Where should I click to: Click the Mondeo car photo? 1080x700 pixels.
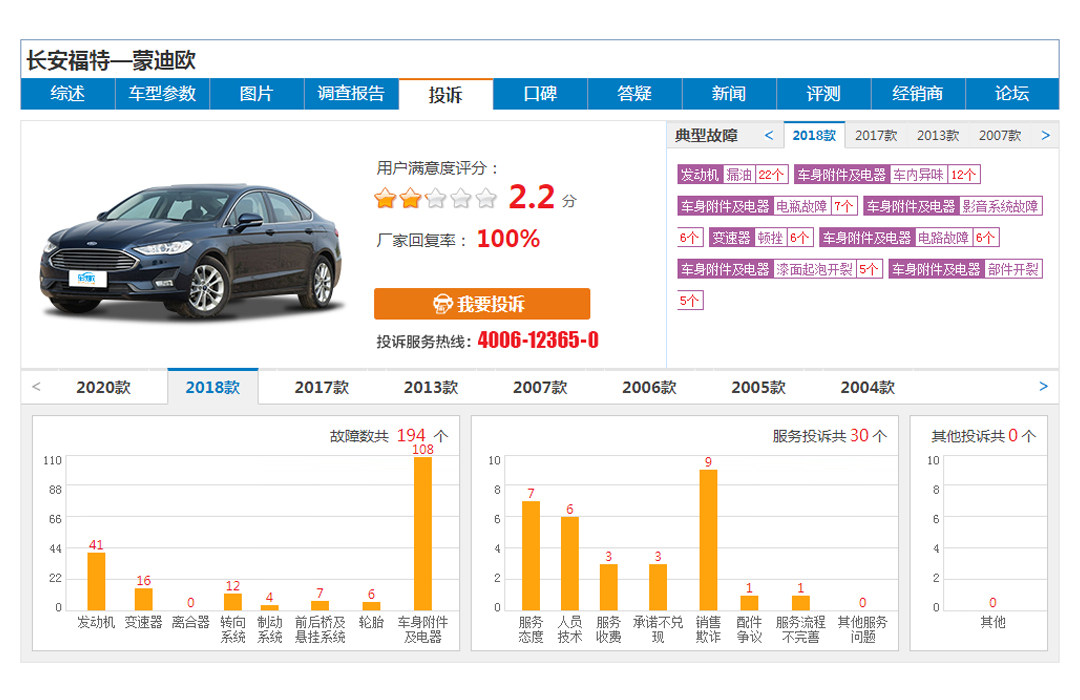click(192, 247)
